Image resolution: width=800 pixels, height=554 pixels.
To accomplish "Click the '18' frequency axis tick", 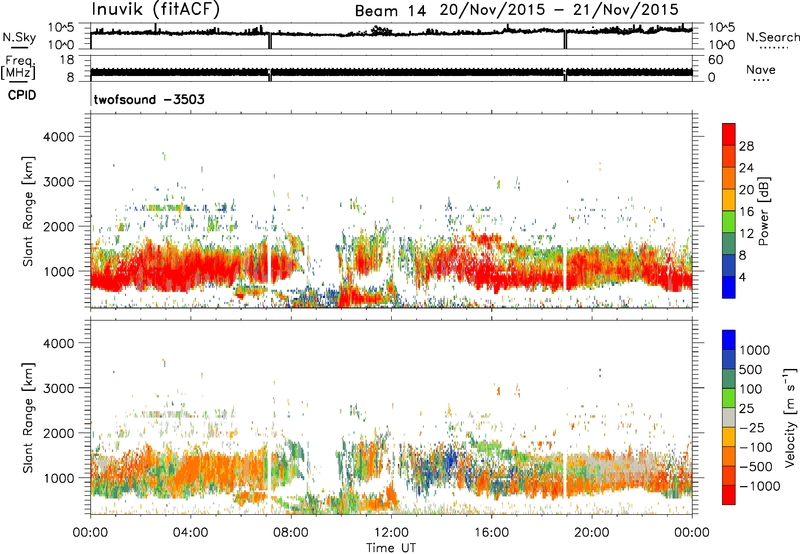I will pyautogui.click(x=67, y=59).
